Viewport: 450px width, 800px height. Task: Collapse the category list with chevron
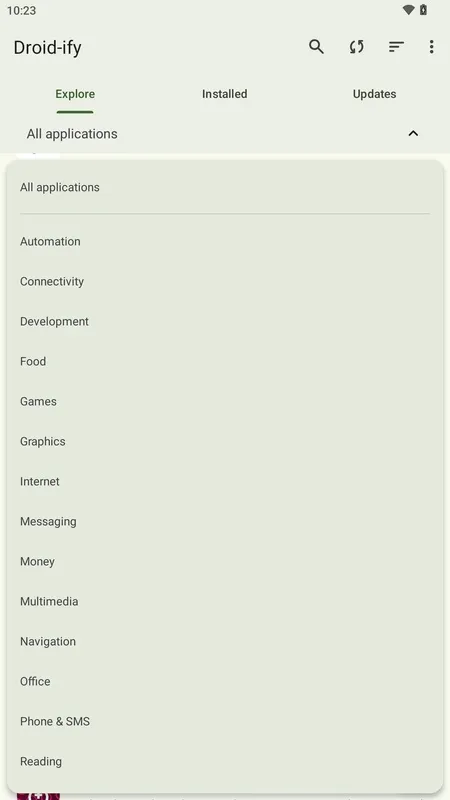coord(413,134)
